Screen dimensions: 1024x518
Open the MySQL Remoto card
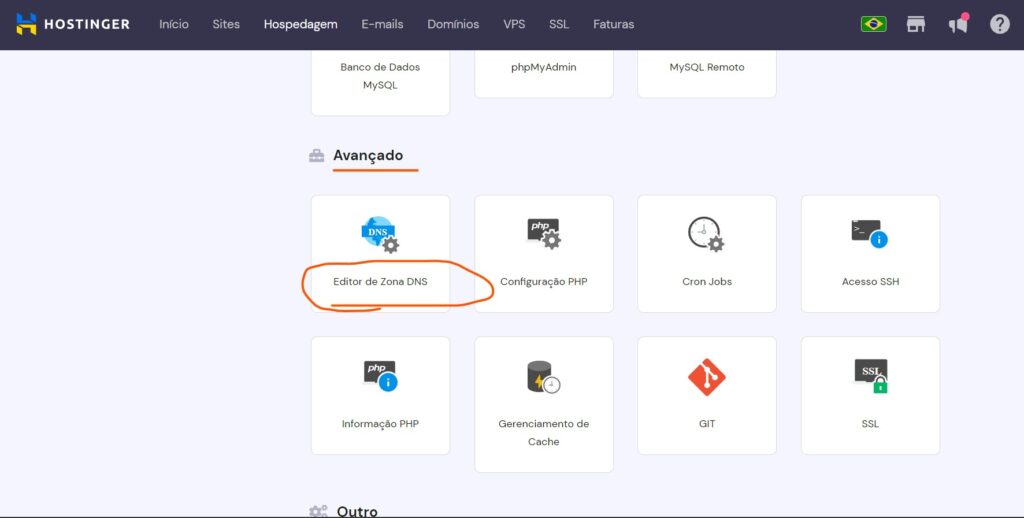point(707,68)
